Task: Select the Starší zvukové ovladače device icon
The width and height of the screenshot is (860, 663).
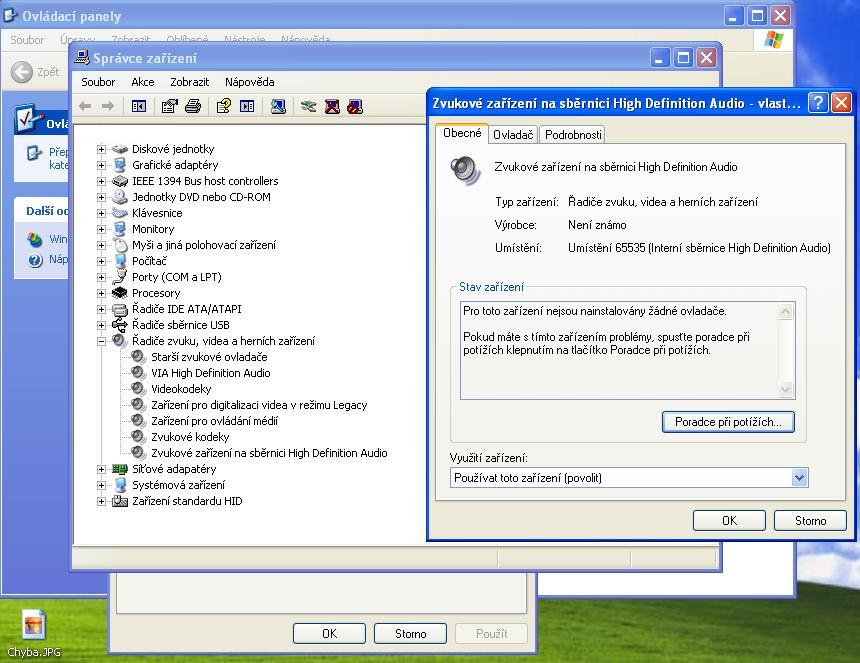Action: 138,357
